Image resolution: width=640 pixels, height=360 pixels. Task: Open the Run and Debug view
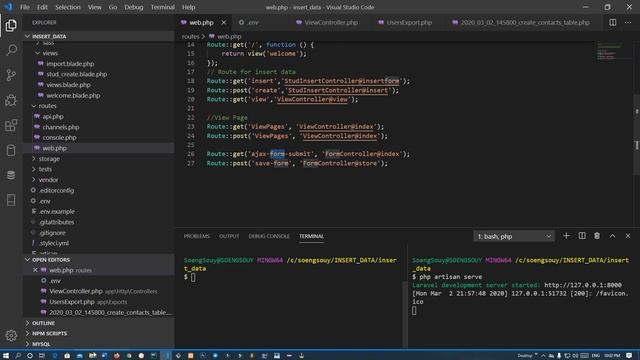click(x=11, y=100)
